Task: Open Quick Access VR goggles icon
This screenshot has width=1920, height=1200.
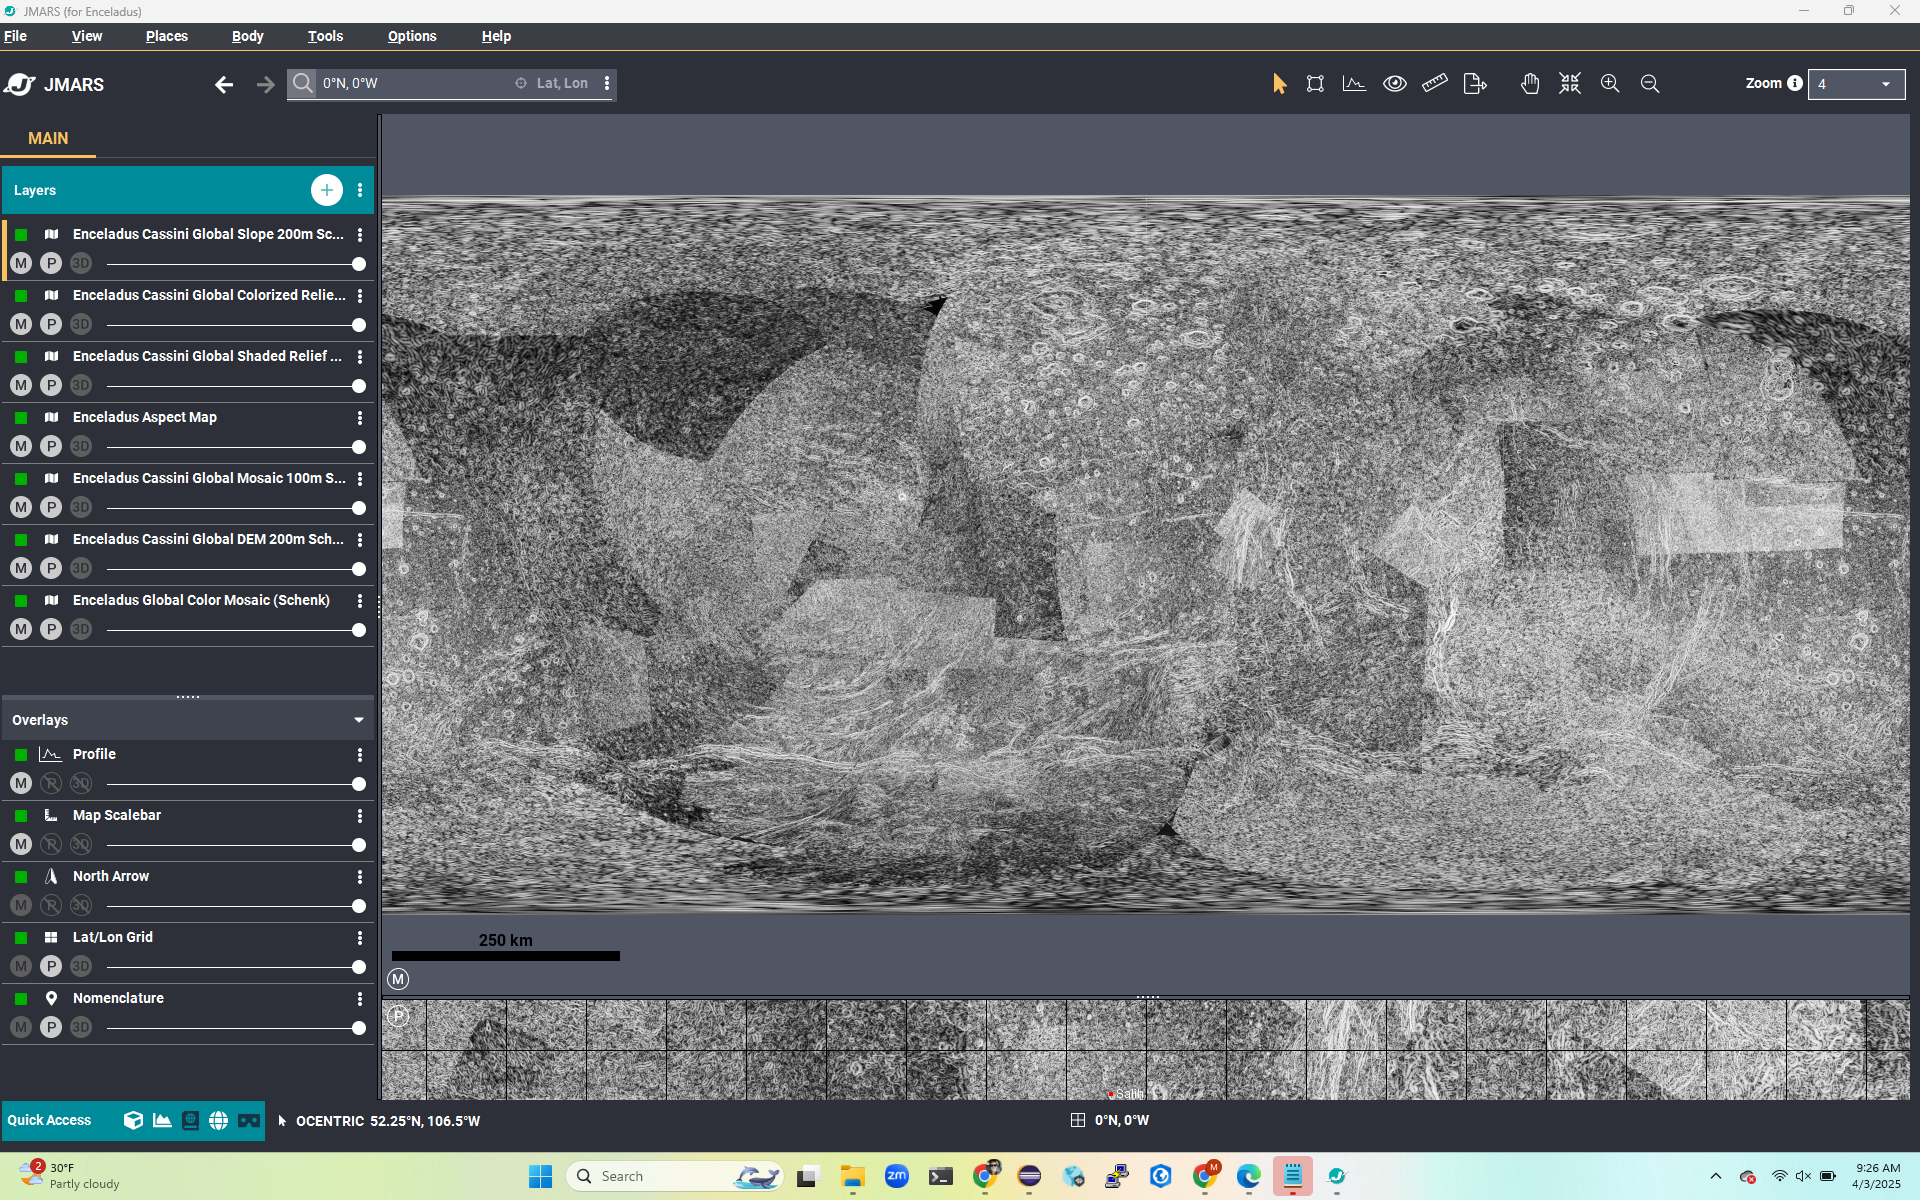Action: [x=249, y=1120]
